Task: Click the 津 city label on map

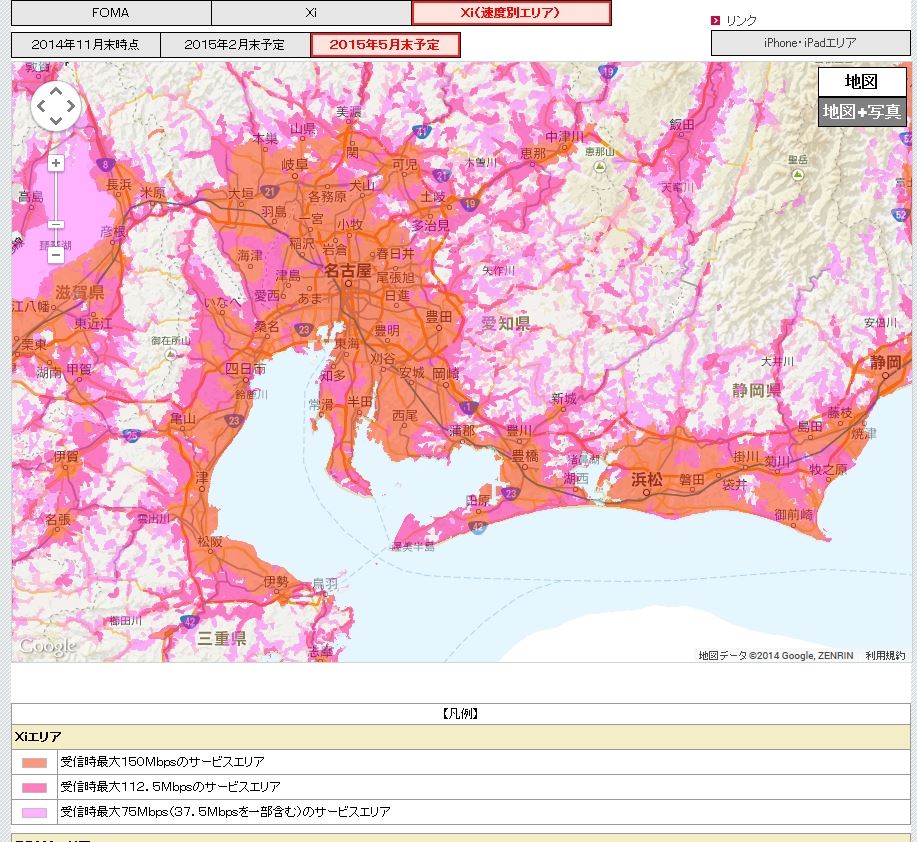Action: point(202,478)
